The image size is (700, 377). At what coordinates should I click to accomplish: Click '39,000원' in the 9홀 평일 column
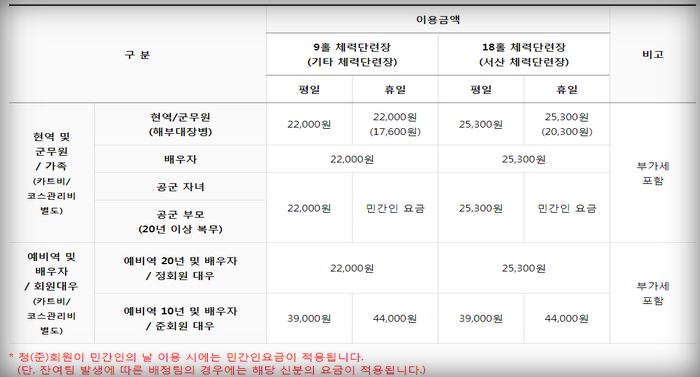309,318
